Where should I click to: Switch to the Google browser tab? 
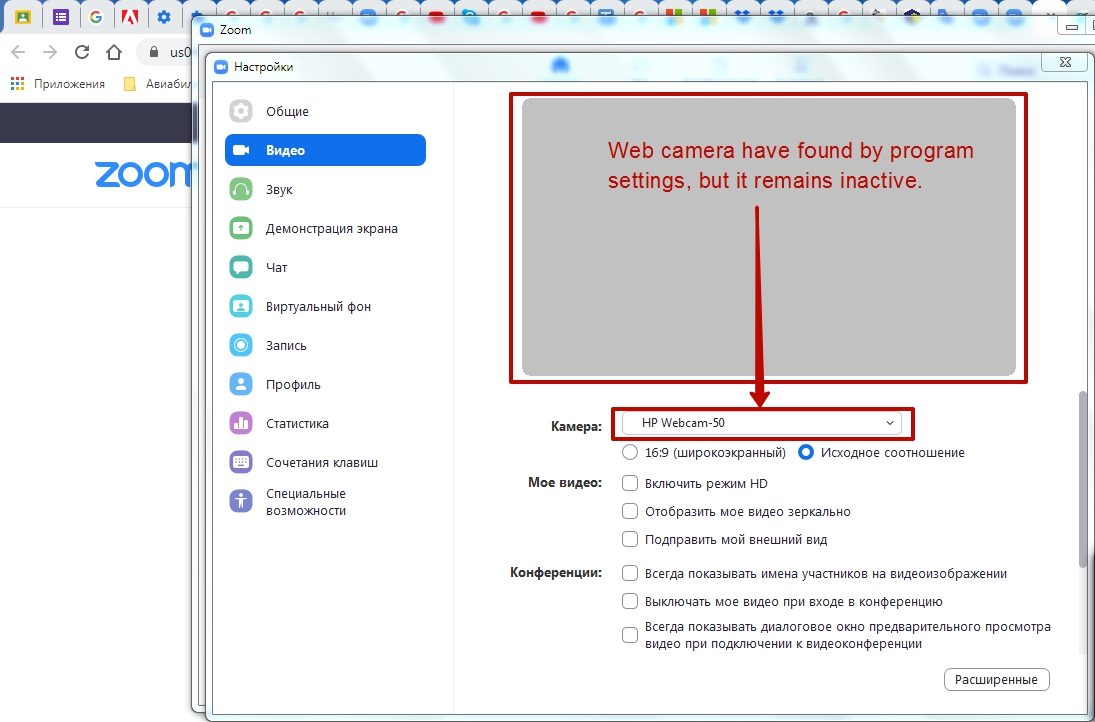[x=96, y=17]
